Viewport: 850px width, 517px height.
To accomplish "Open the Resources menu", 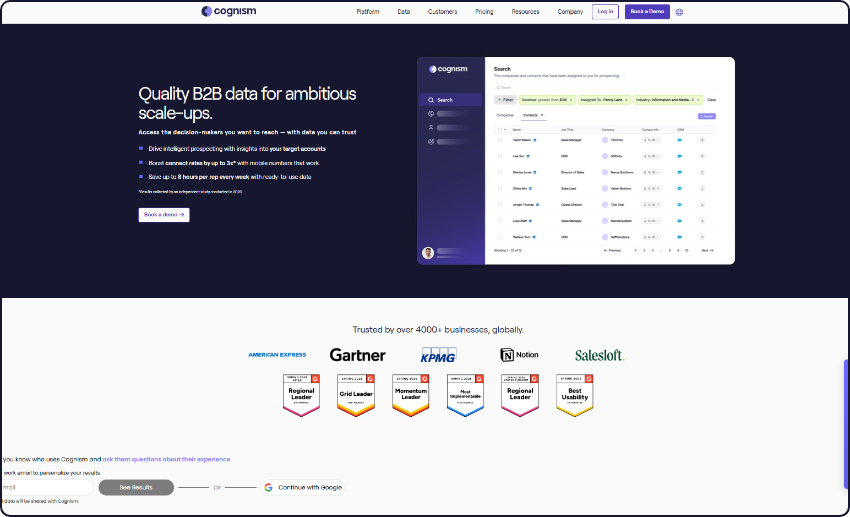I will [525, 11].
